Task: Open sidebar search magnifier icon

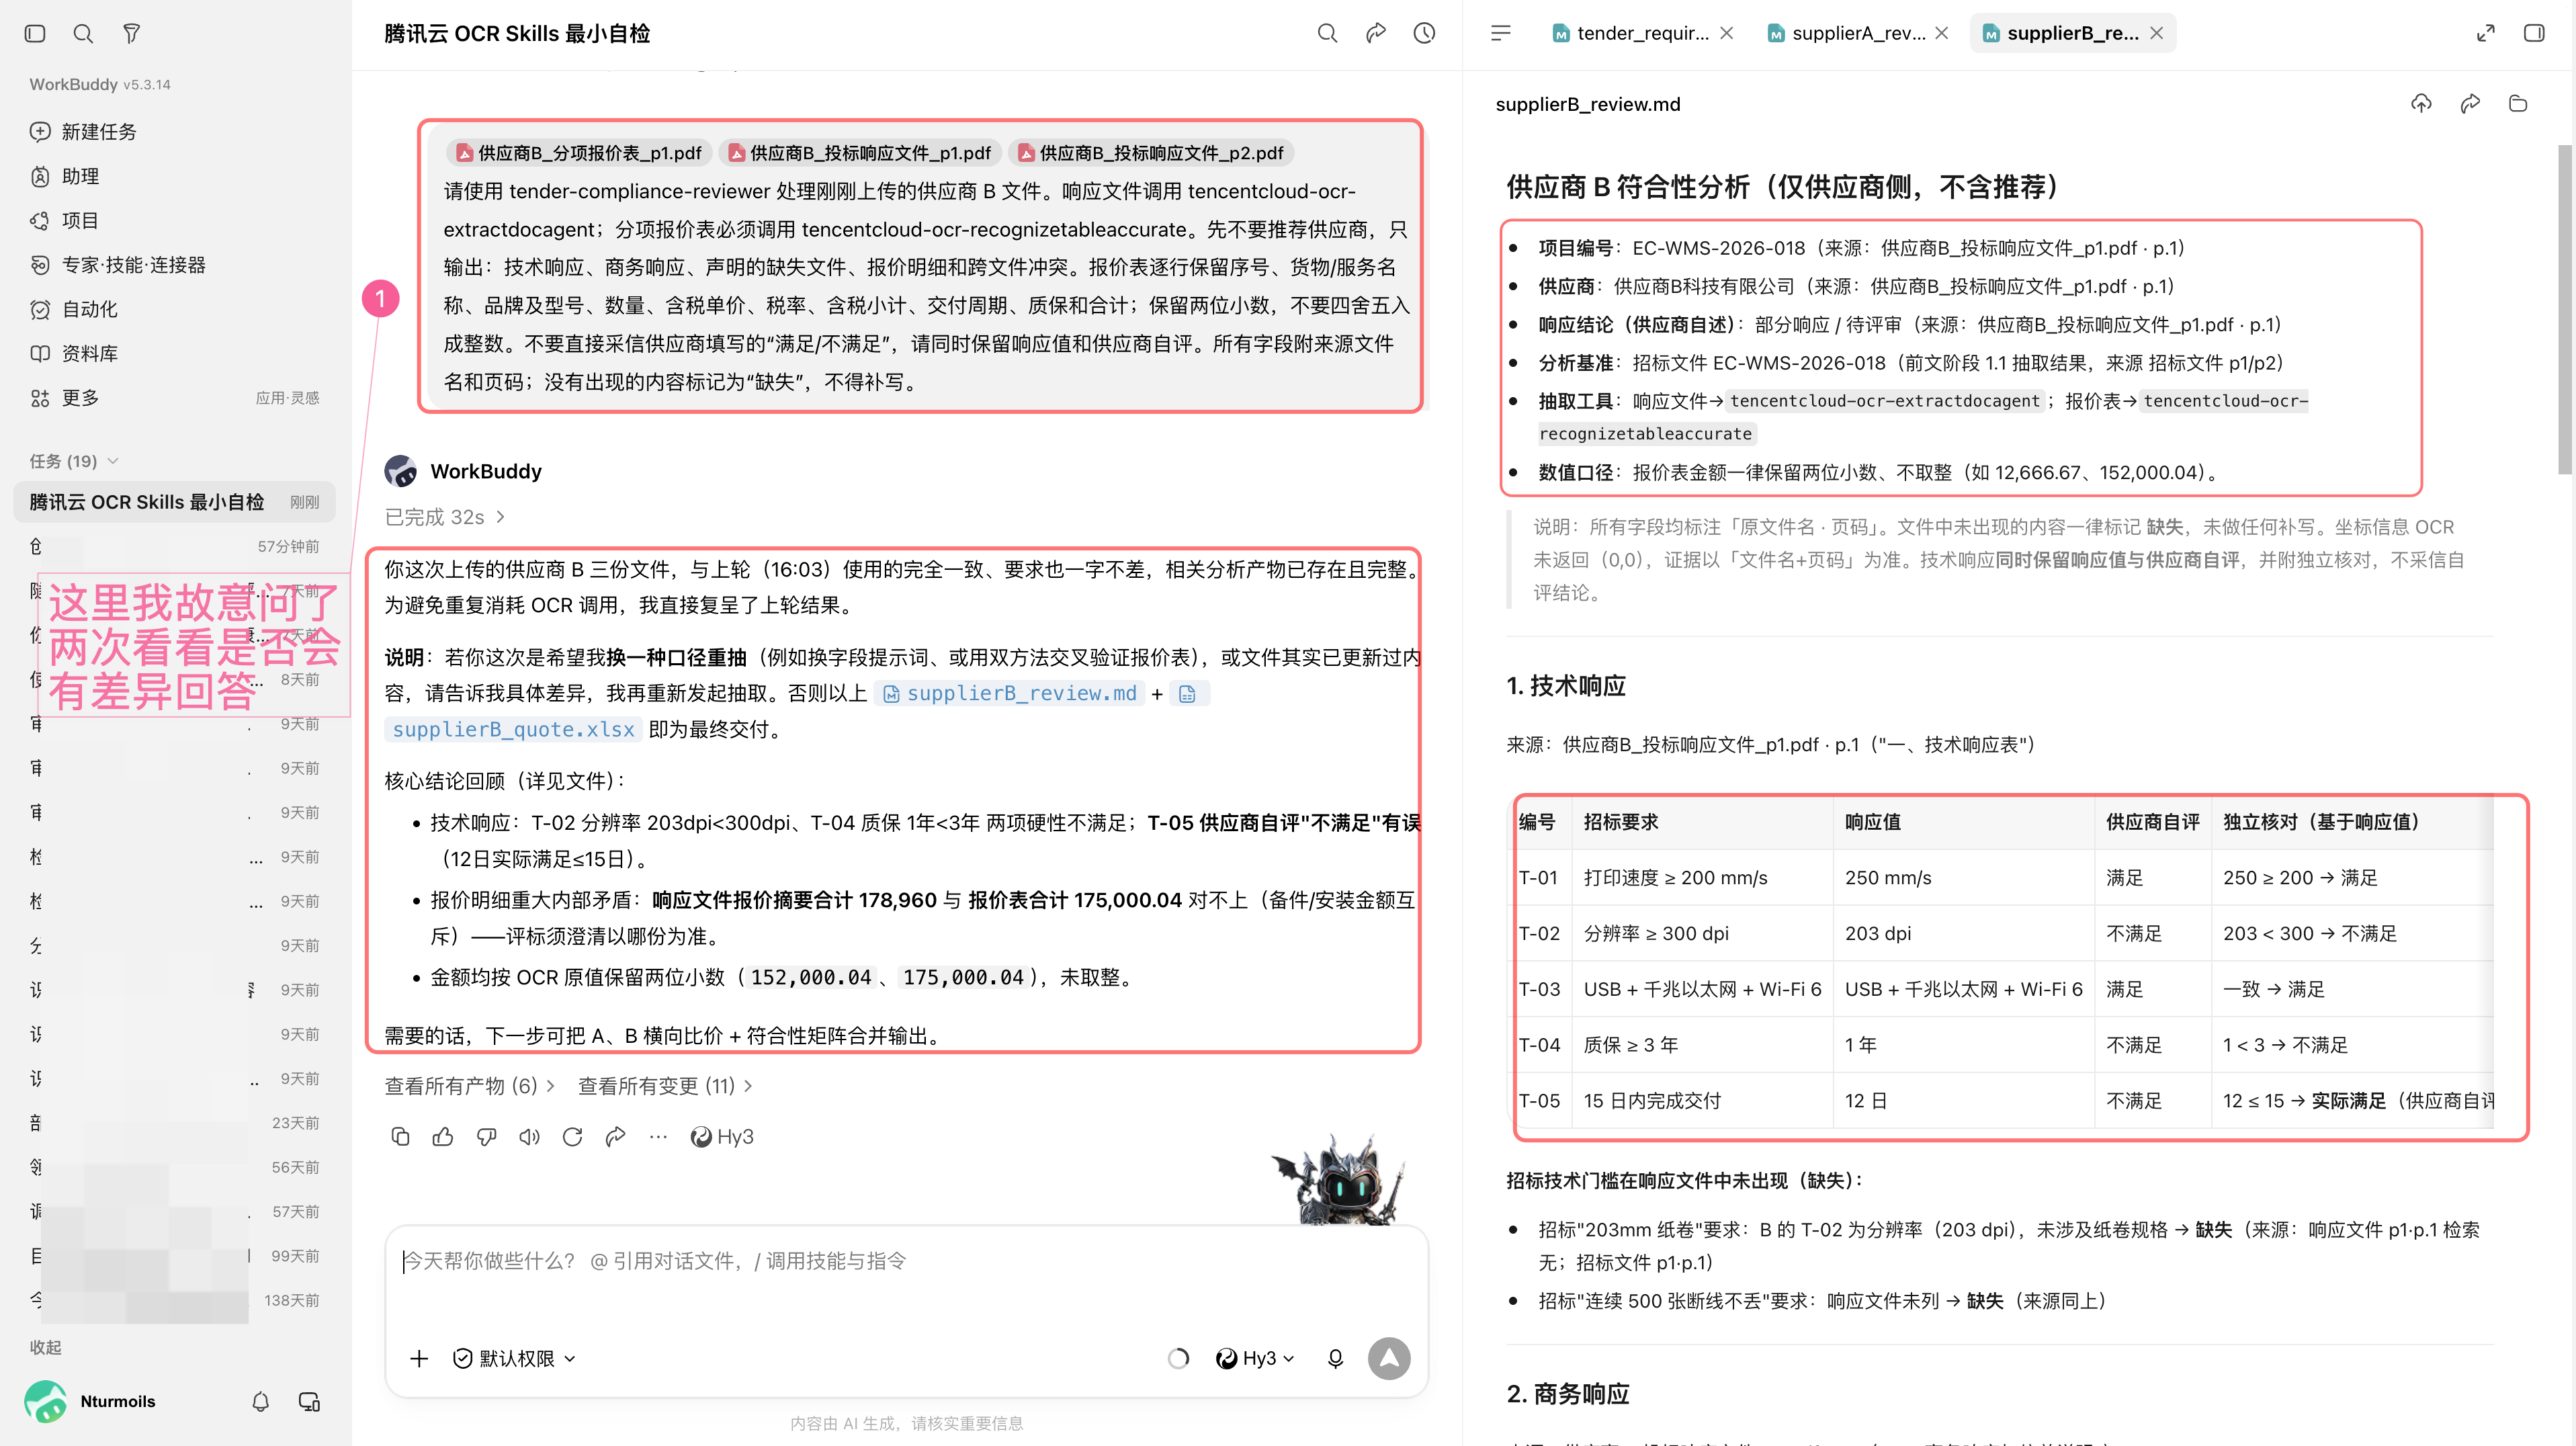Action: coord(83,33)
